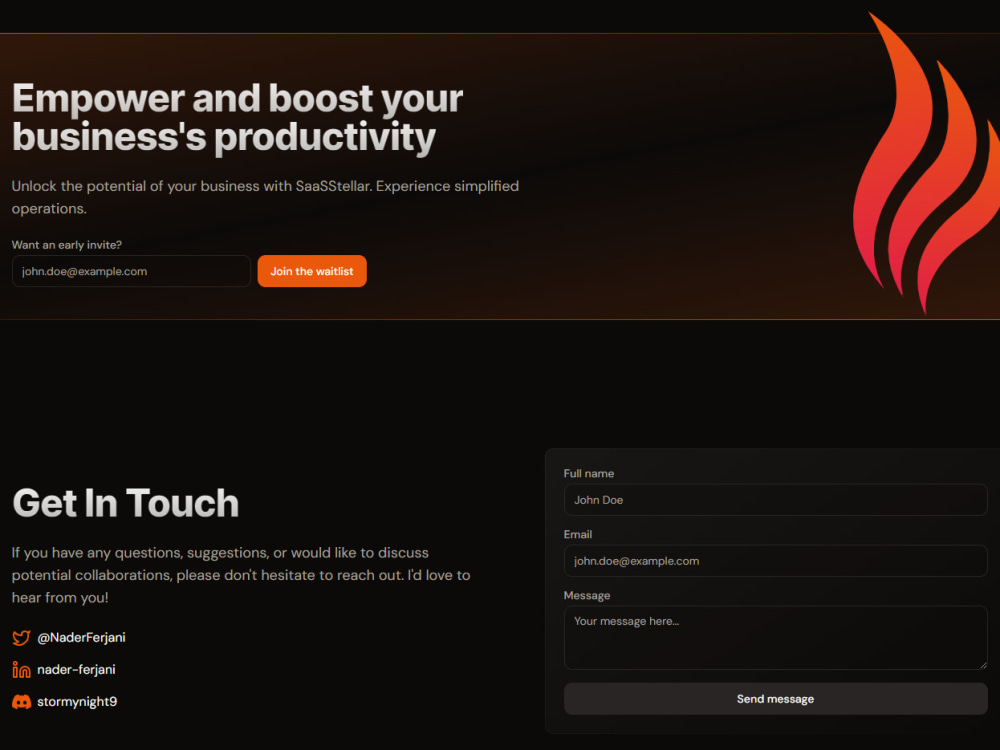
Task: Click the 'Get In Touch' heading
Action: [126, 503]
